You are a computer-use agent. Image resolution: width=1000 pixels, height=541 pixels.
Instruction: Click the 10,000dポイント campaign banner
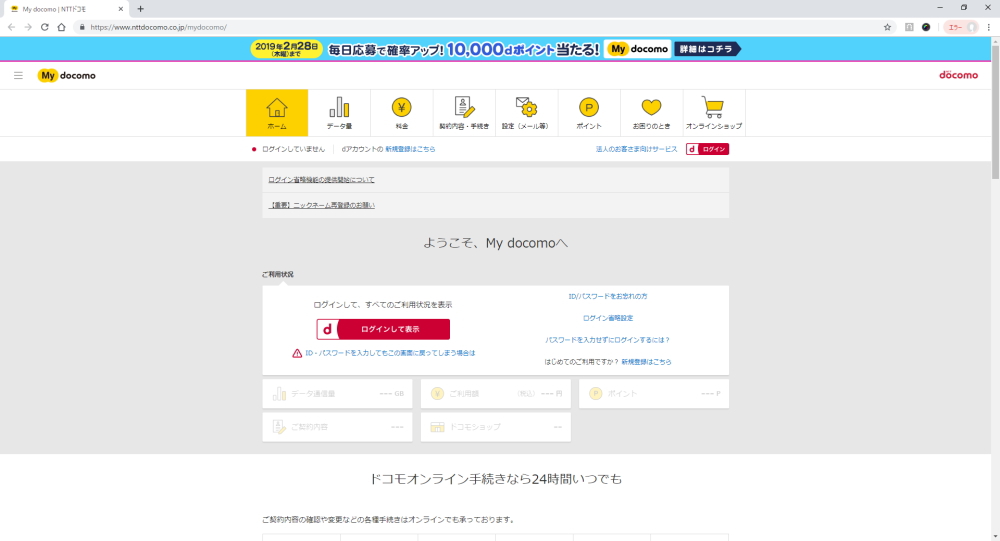coord(496,49)
